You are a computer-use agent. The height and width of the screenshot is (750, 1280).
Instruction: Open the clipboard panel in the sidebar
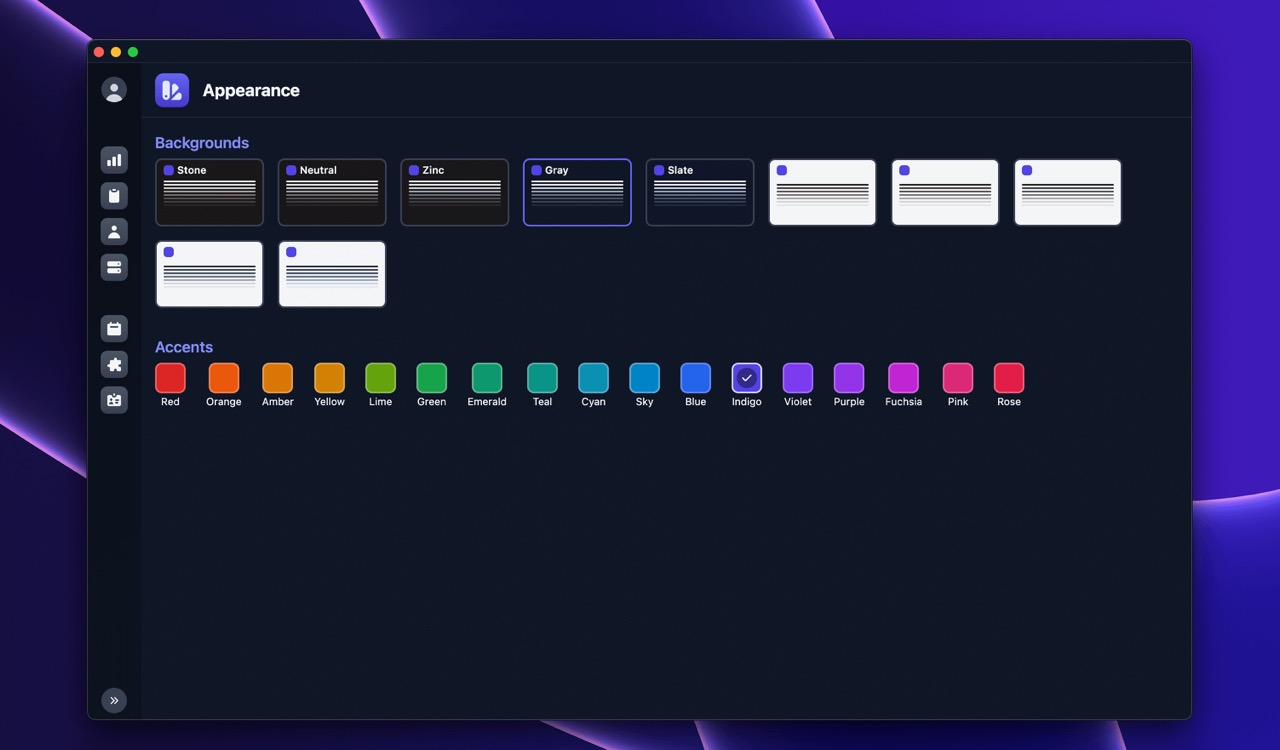tap(114, 195)
